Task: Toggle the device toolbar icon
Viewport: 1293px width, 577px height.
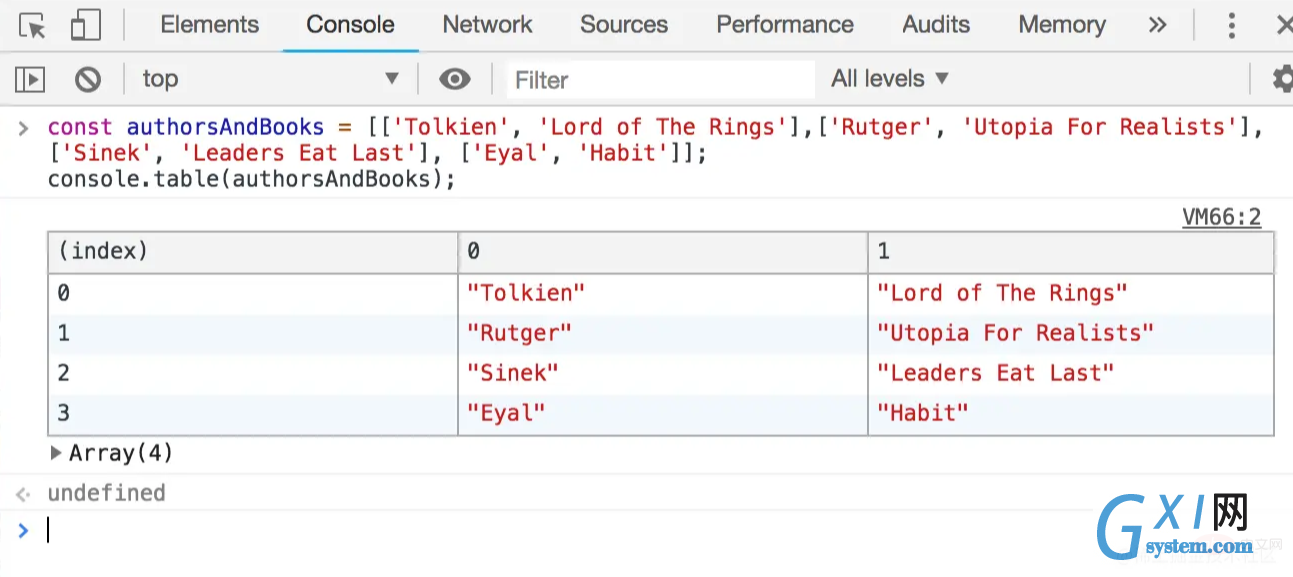Action: (86, 25)
